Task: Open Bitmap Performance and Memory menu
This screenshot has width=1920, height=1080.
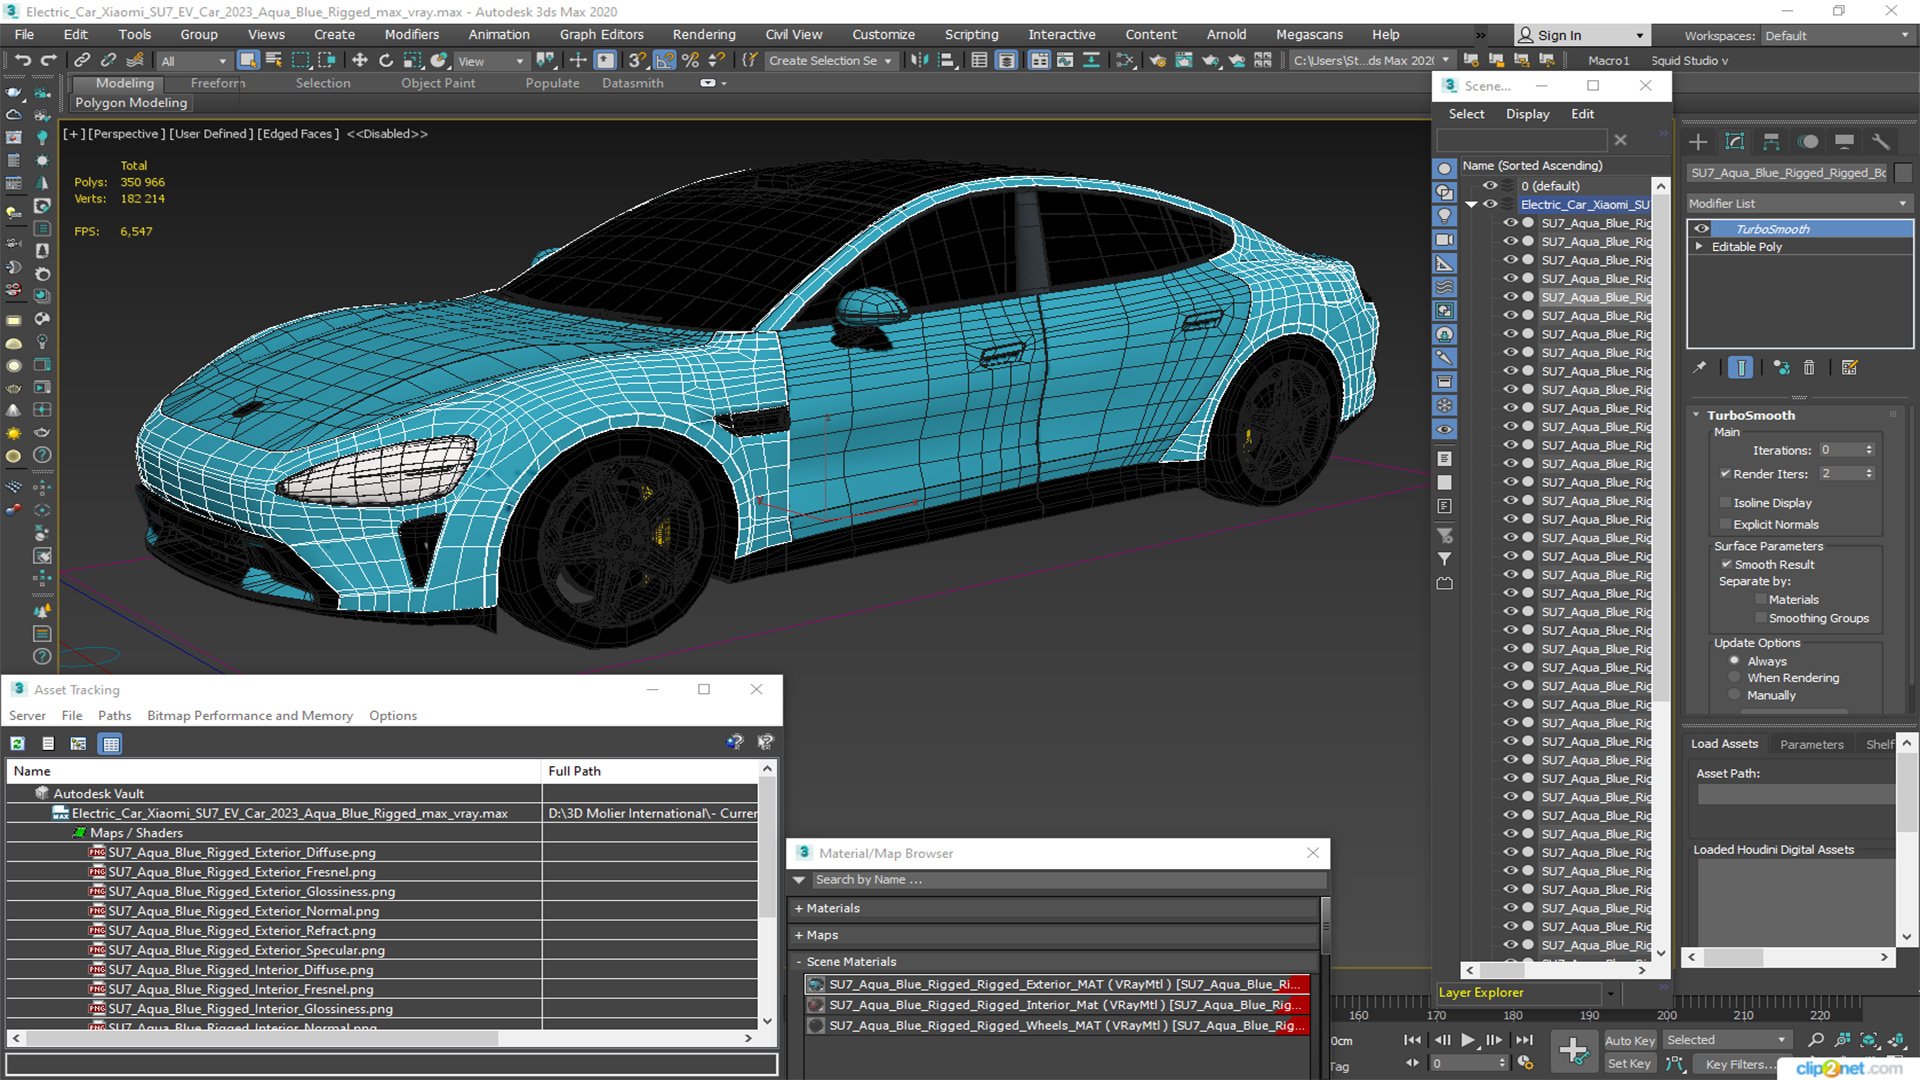Action: tap(249, 715)
